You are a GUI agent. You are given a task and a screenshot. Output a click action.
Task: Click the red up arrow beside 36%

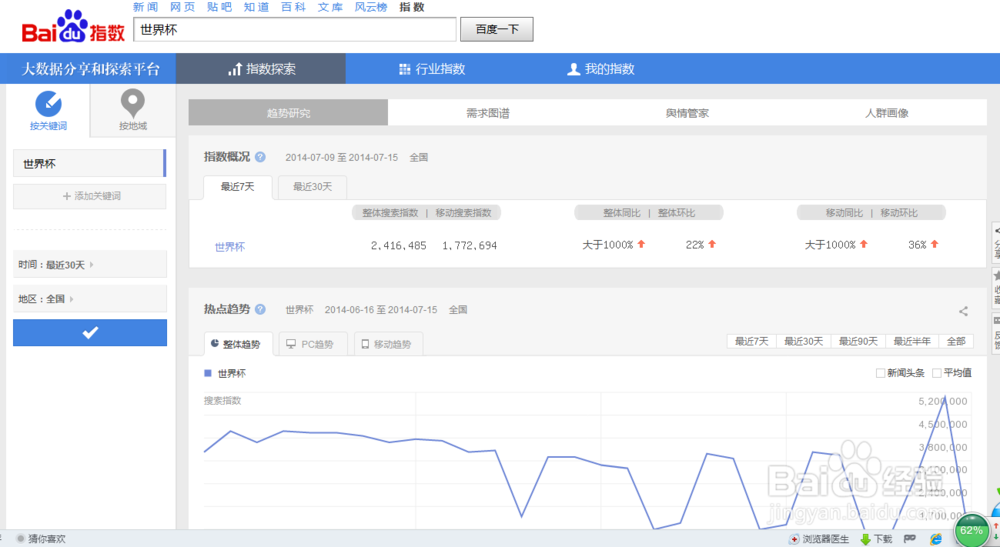pyautogui.click(x=934, y=244)
